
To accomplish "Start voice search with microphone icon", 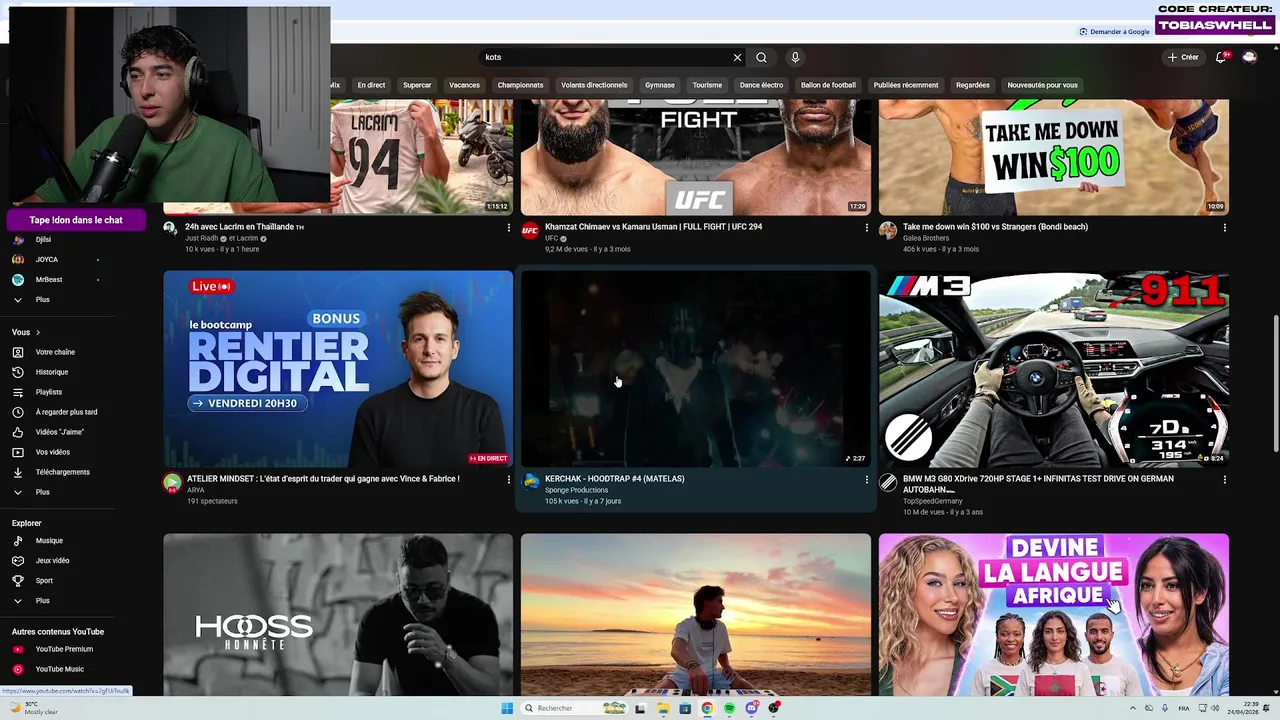I will [x=795, y=57].
